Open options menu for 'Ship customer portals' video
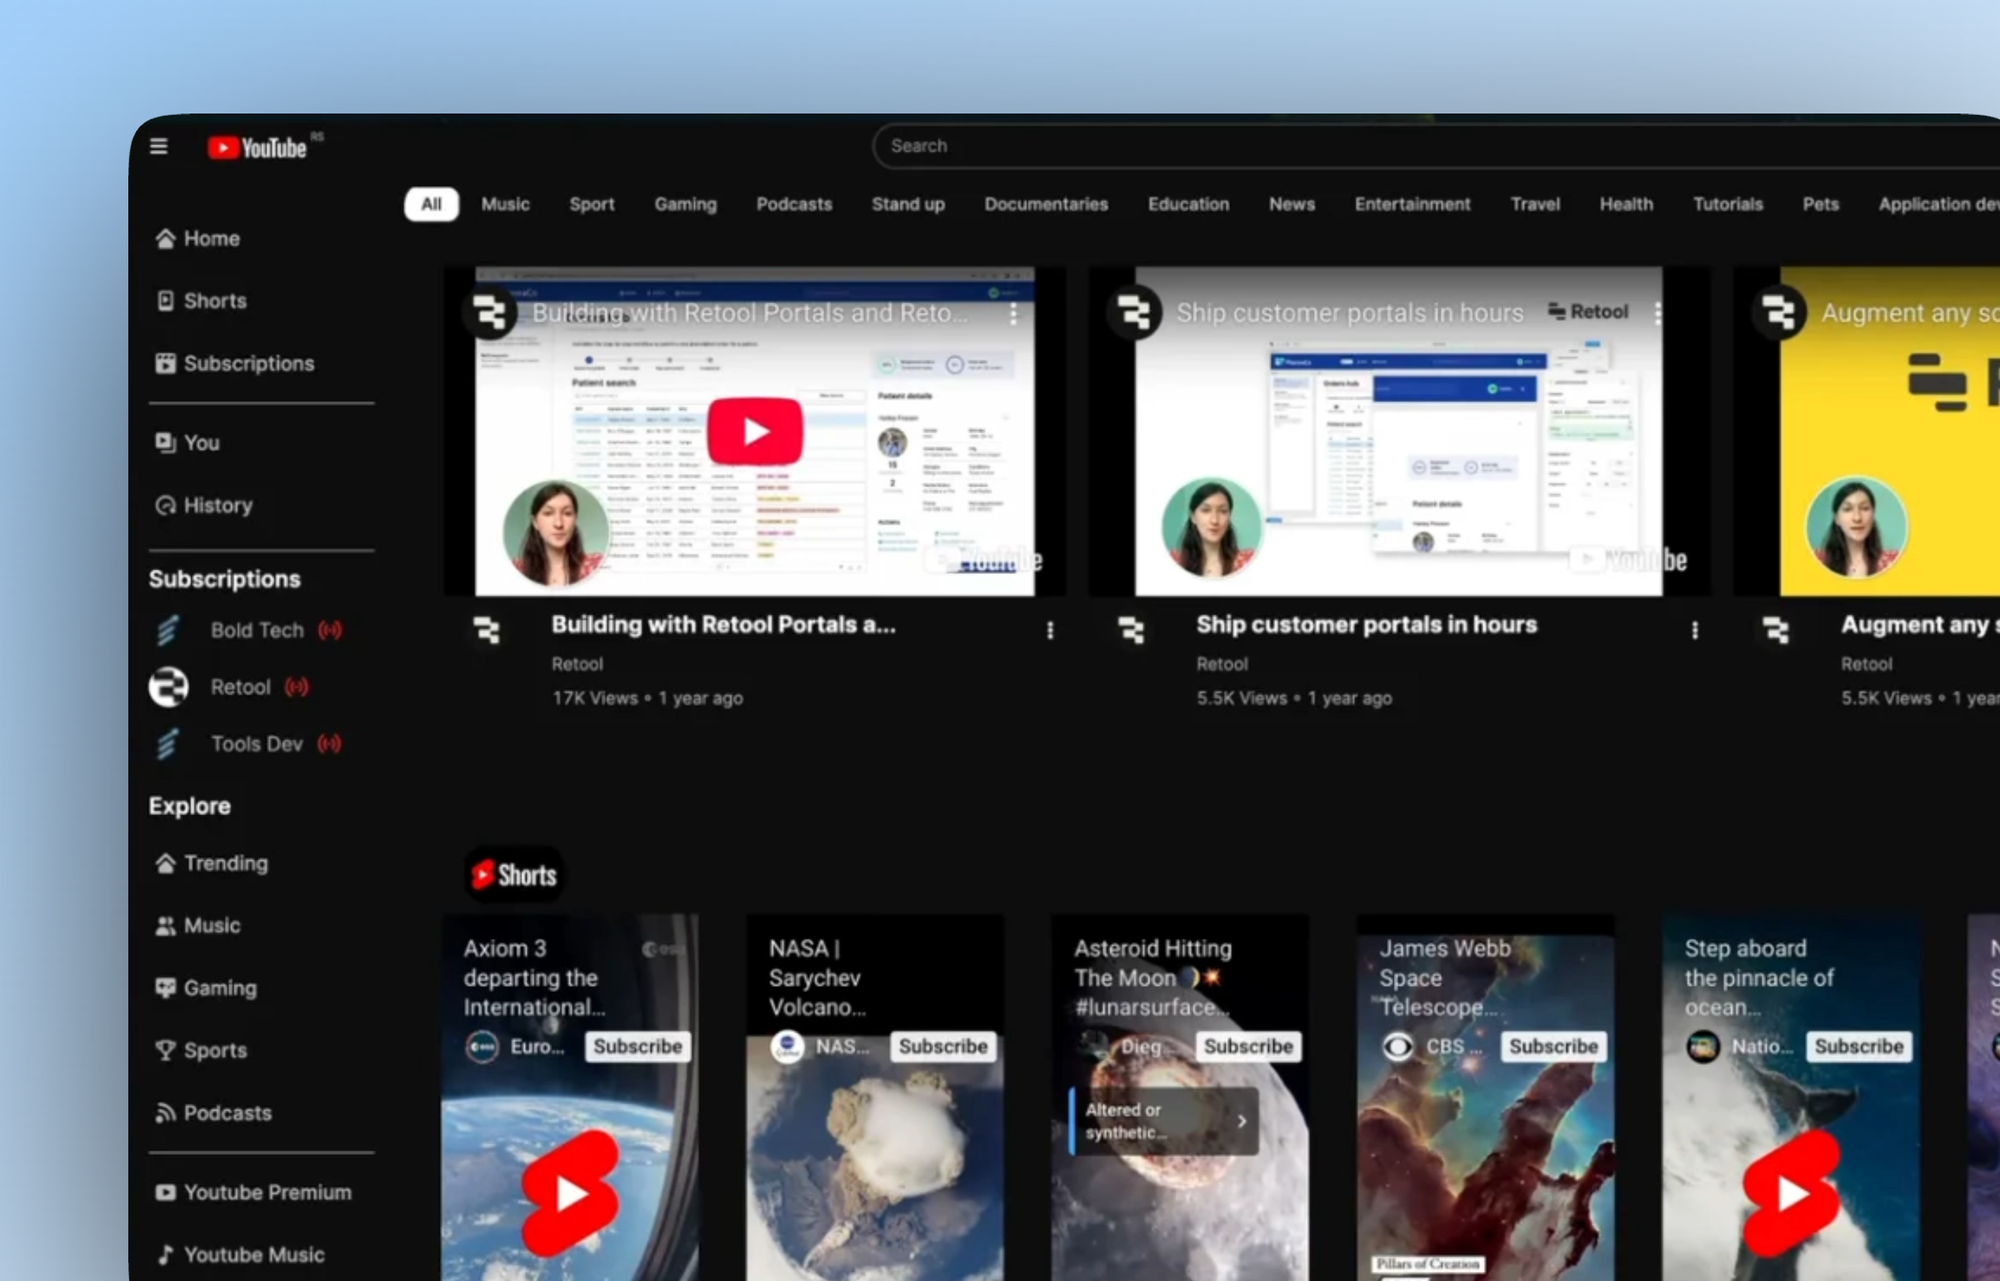This screenshot has height=1281, width=2000. click(1695, 630)
